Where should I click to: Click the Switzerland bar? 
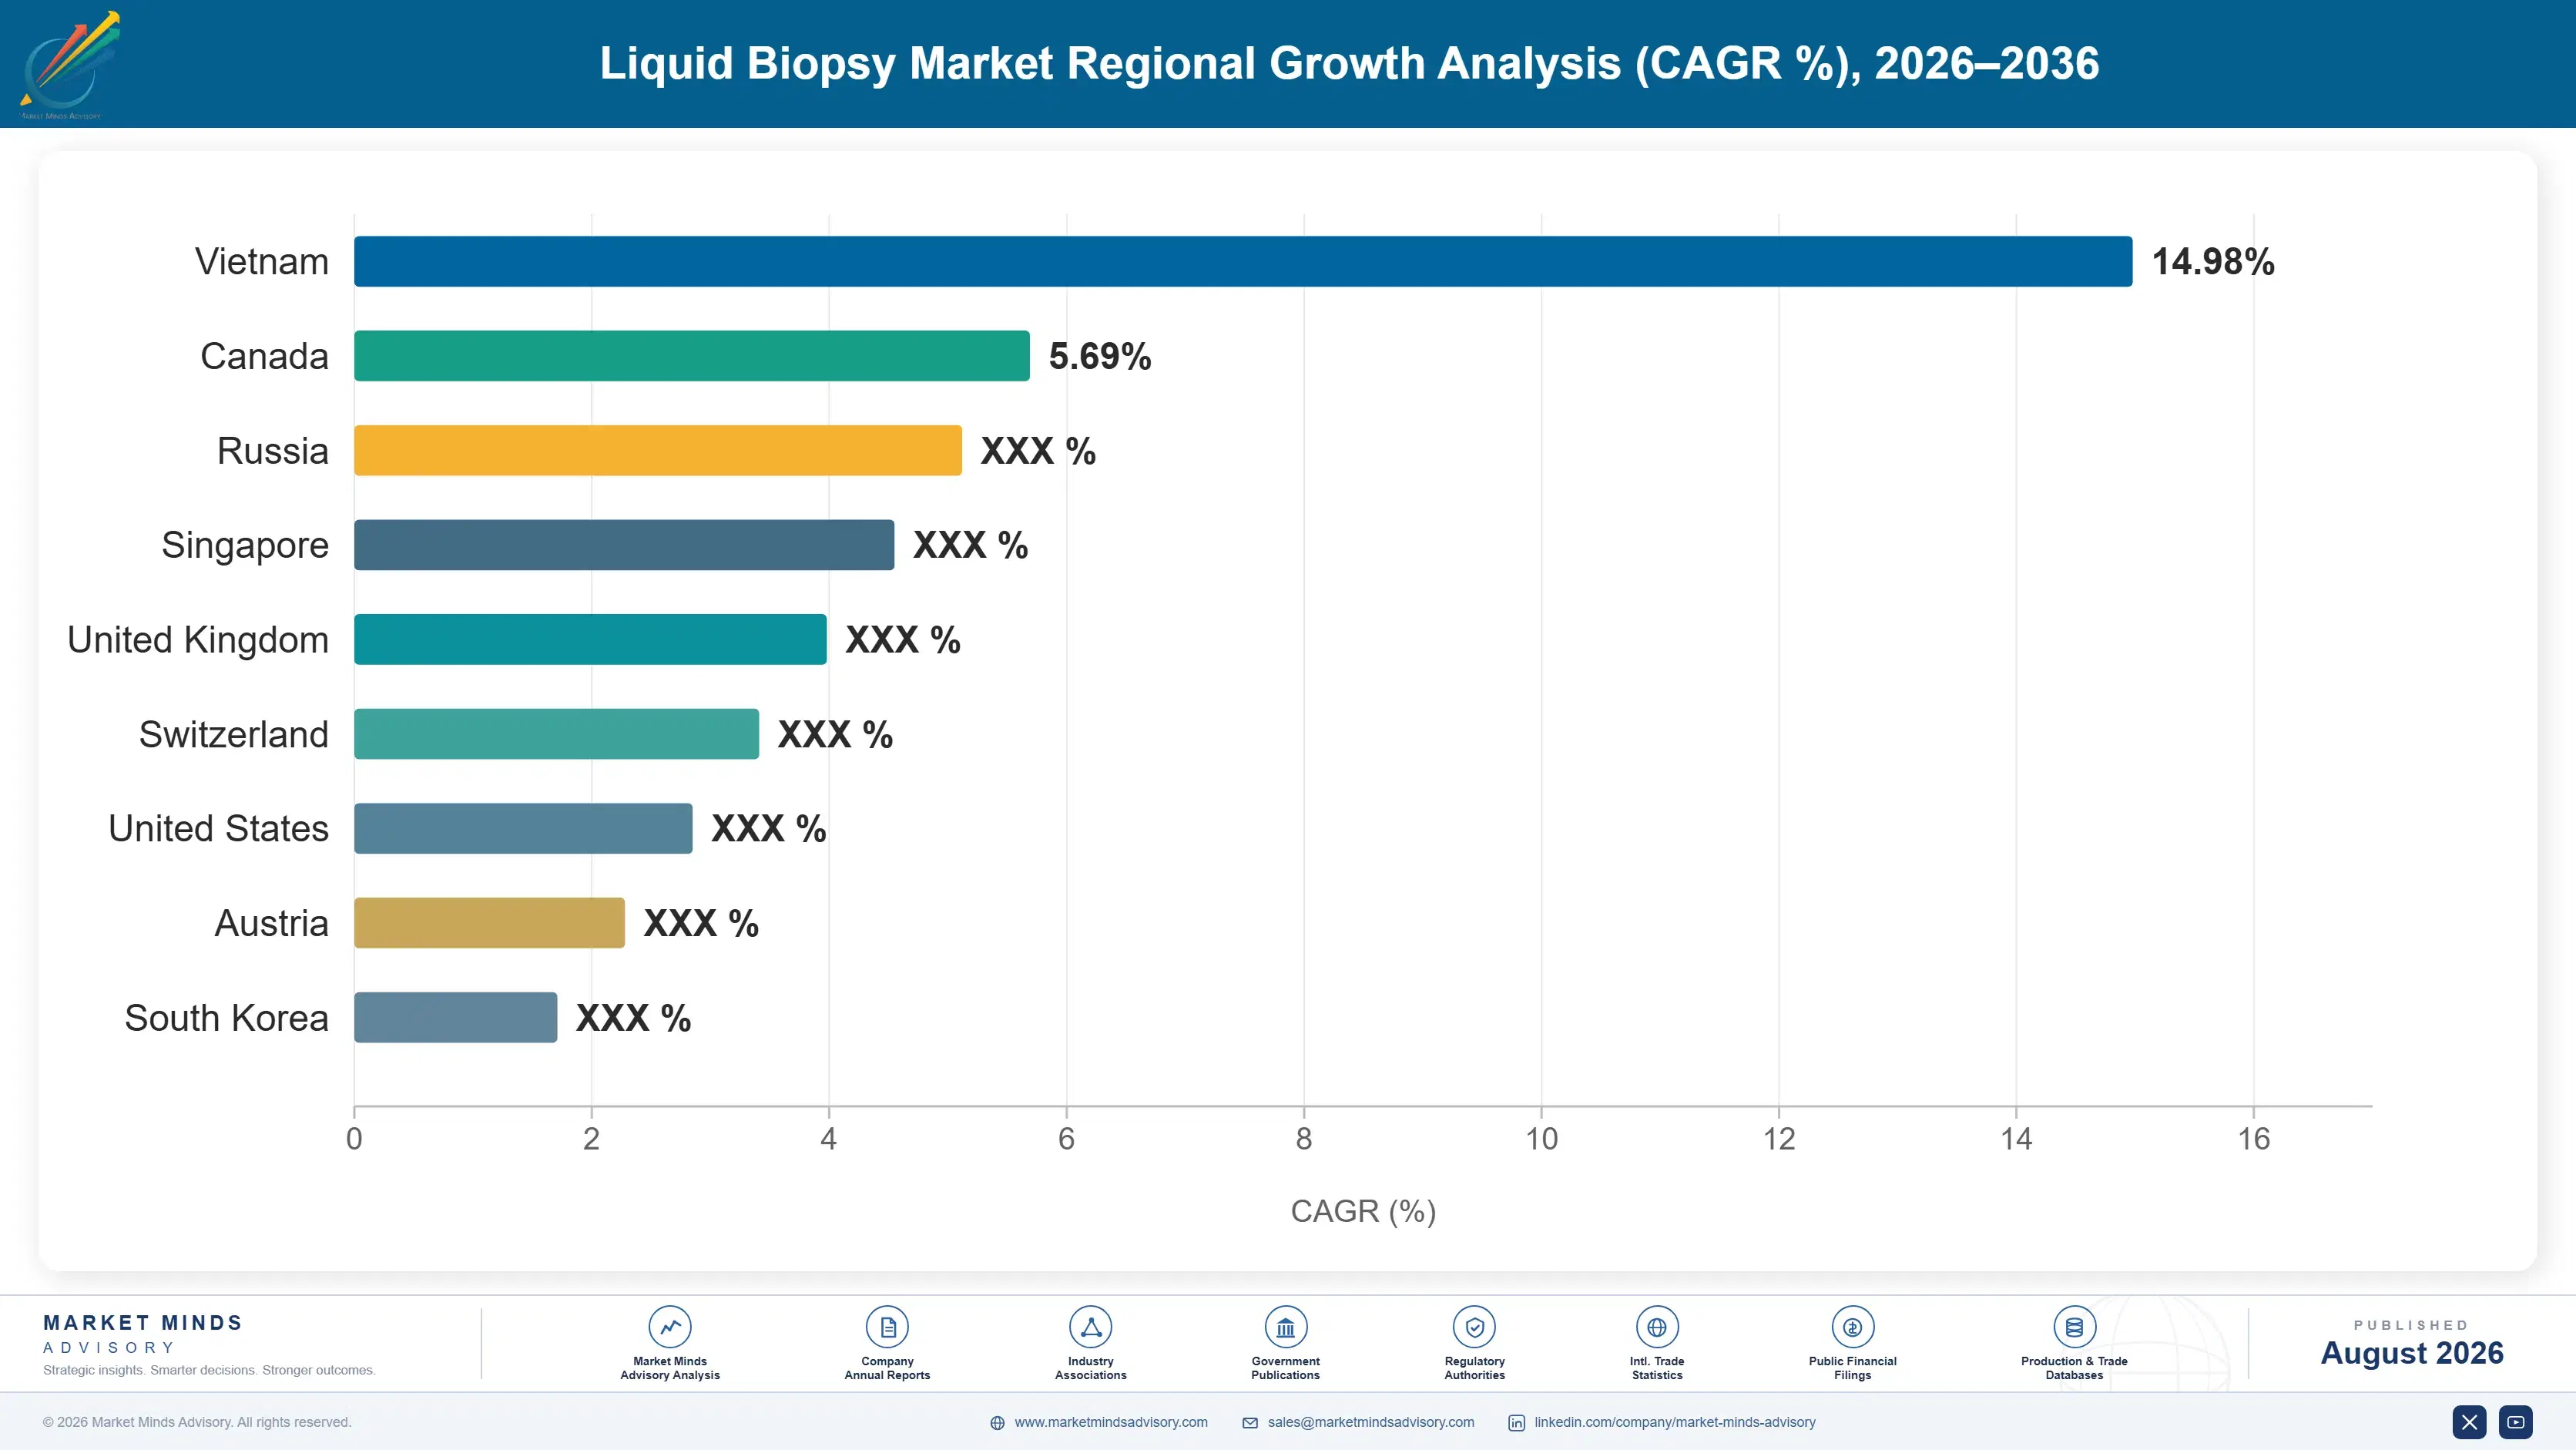coord(556,734)
